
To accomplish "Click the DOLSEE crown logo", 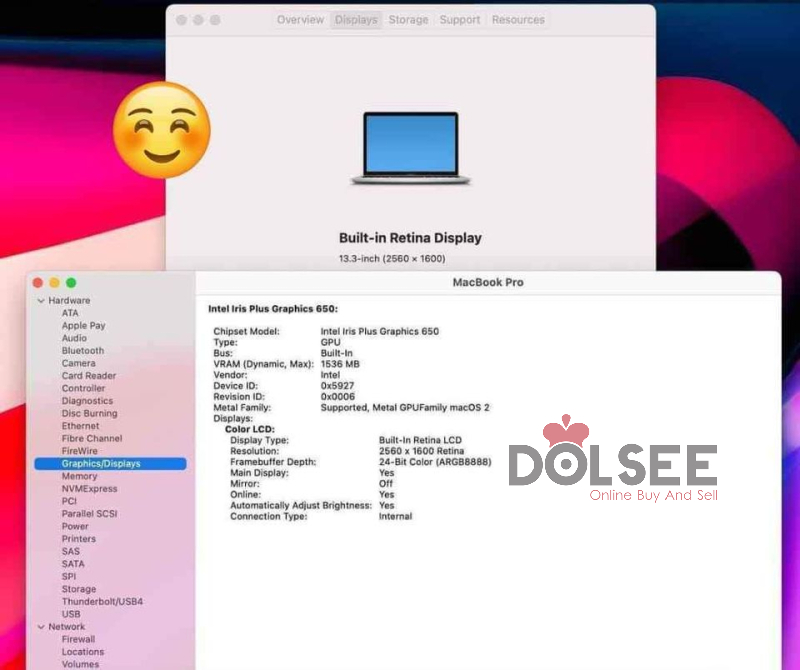I will [x=566, y=430].
